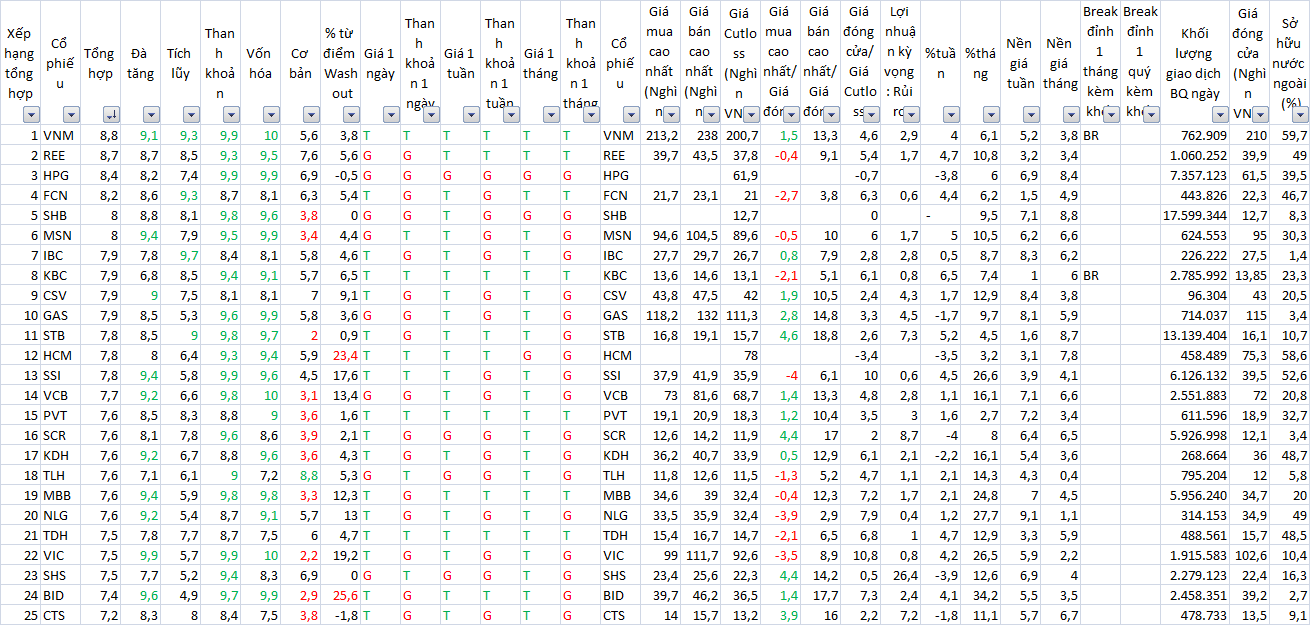This screenshot has height=625, width=1310.
Task: Open the % từ điểm Wash out filter
Action: click(x=351, y=115)
